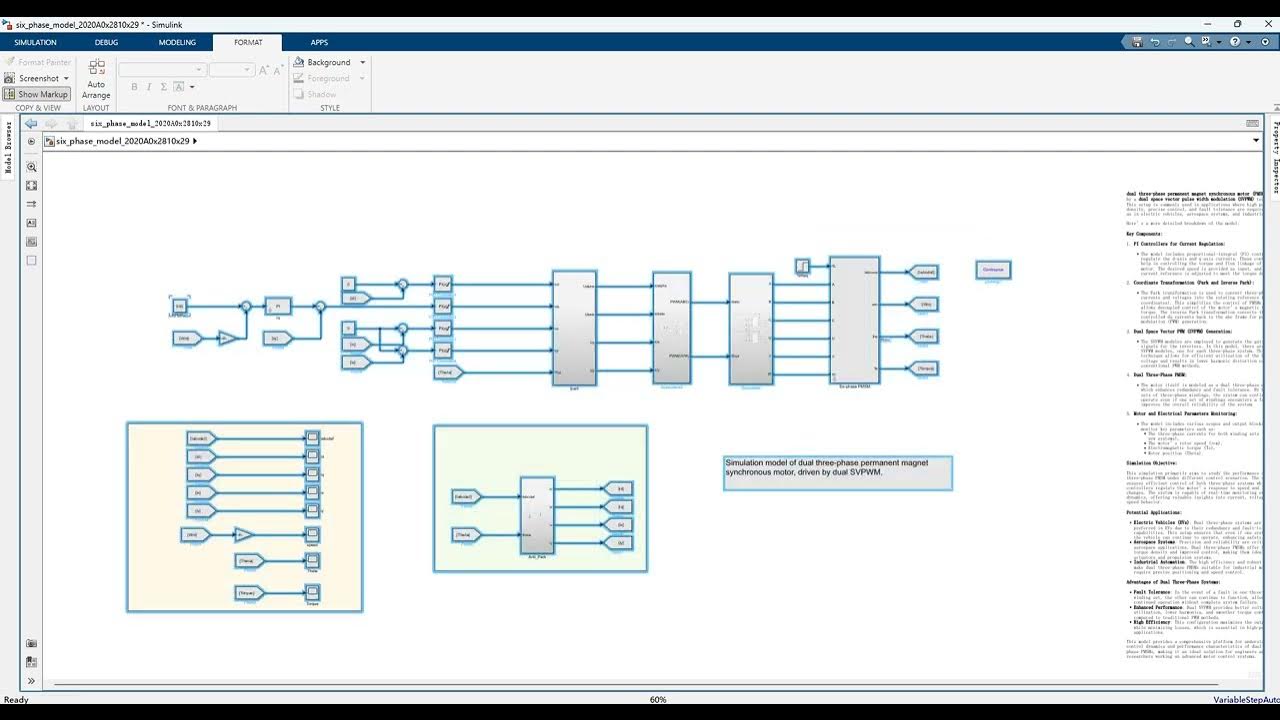Click the Area rectangle palette icon
The height and width of the screenshot is (720, 1280).
tap(31, 260)
